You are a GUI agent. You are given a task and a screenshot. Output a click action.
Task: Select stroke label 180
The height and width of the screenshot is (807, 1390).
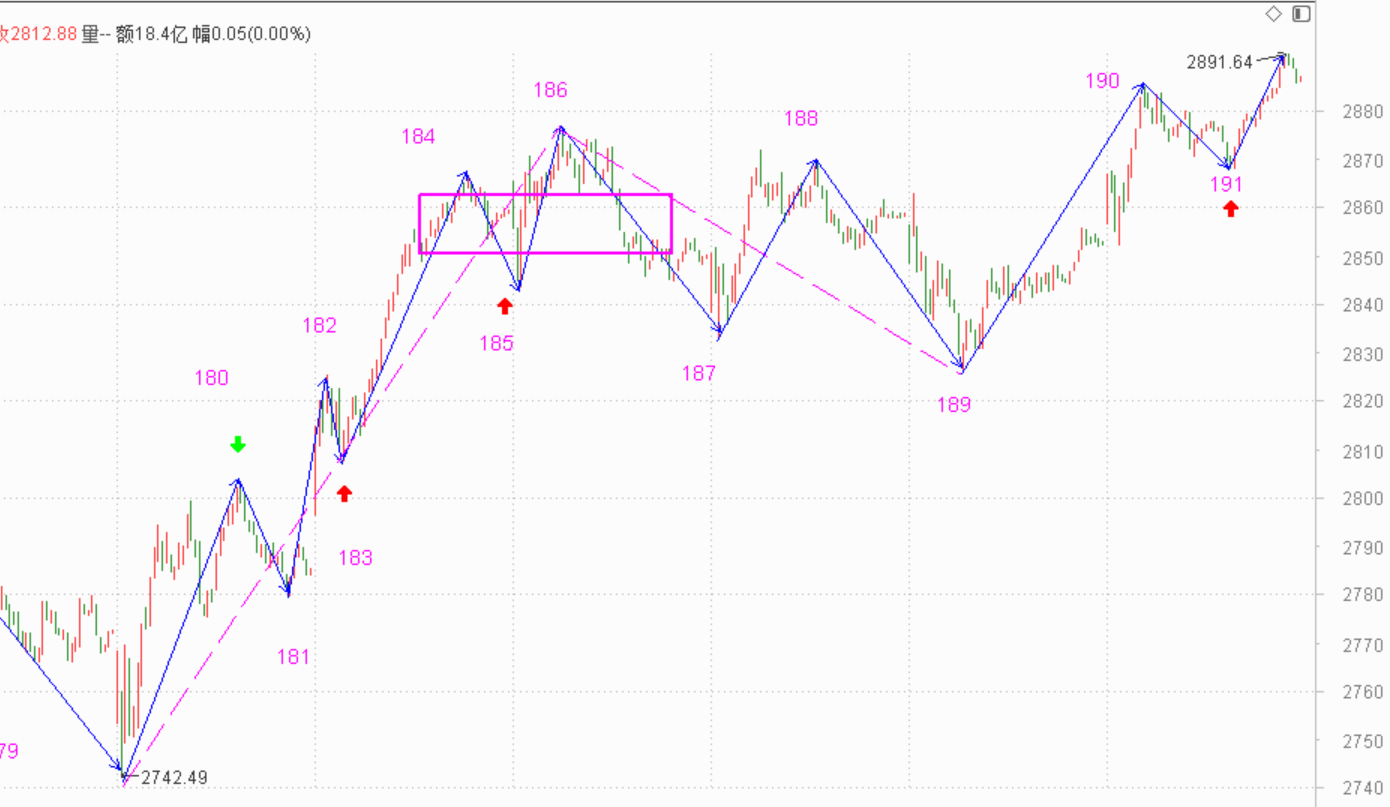point(211,378)
